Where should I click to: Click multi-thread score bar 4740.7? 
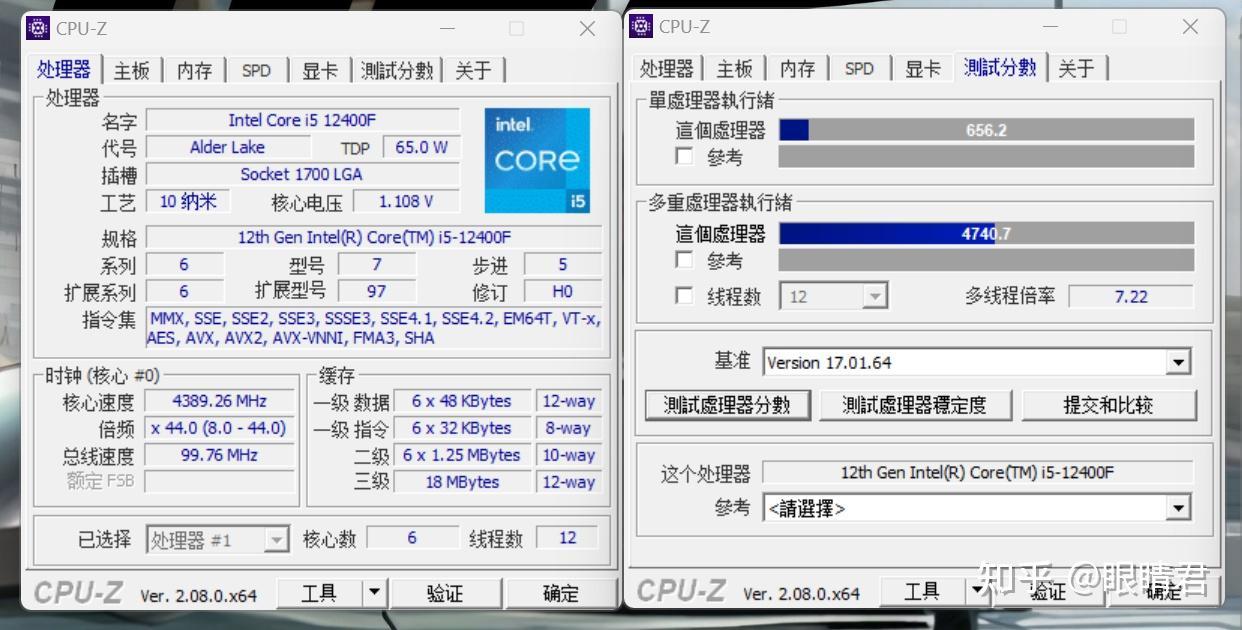coord(986,233)
